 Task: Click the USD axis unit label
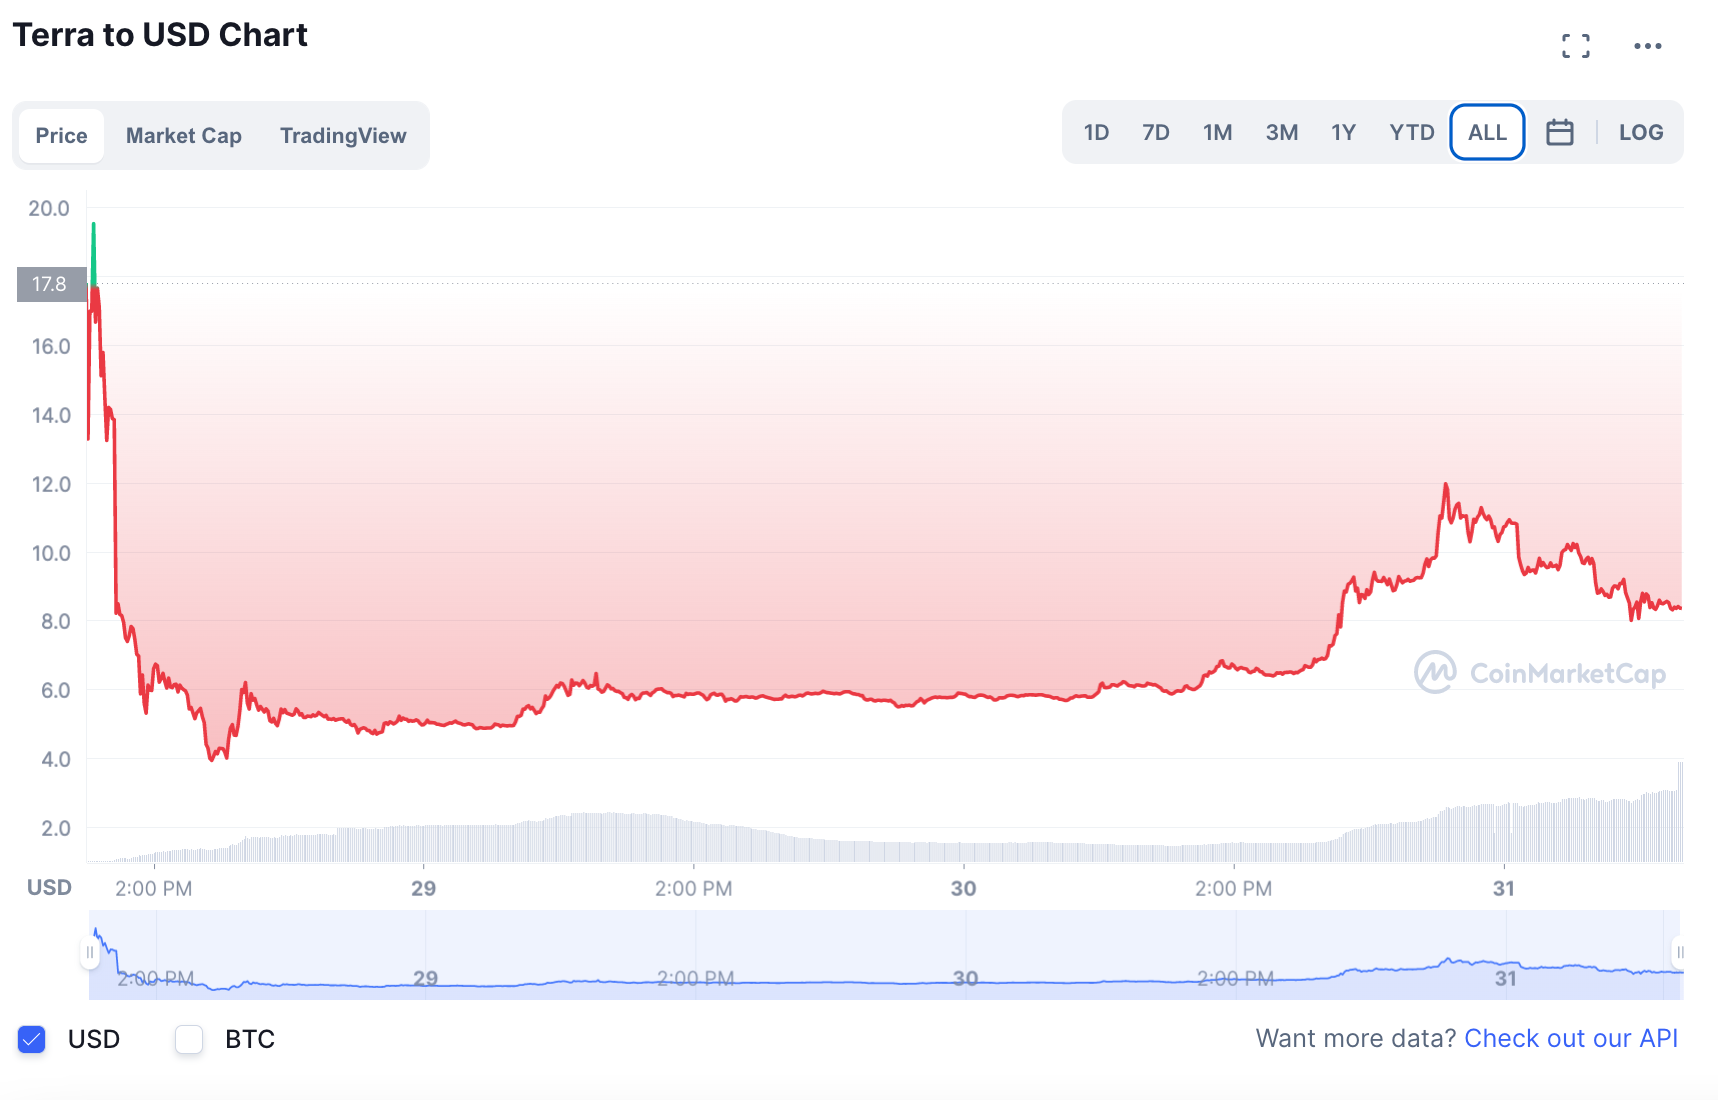pyautogui.click(x=49, y=887)
